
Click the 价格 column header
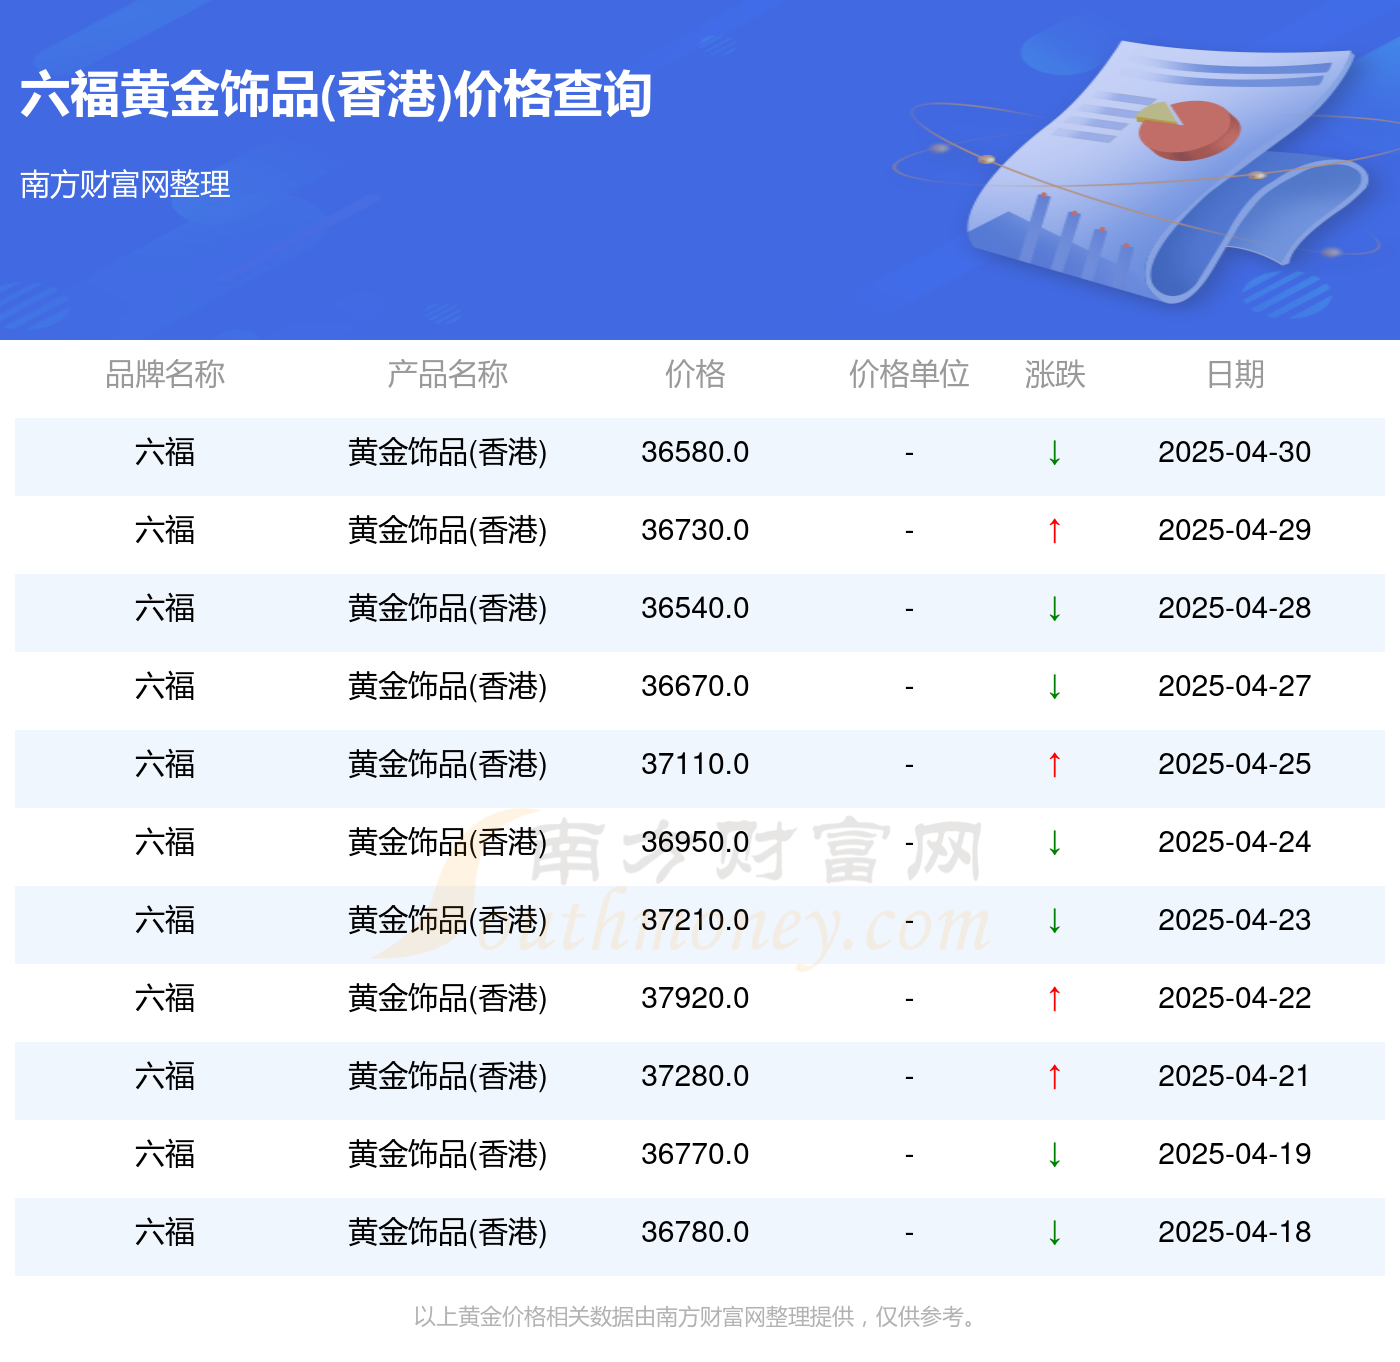(x=695, y=374)
